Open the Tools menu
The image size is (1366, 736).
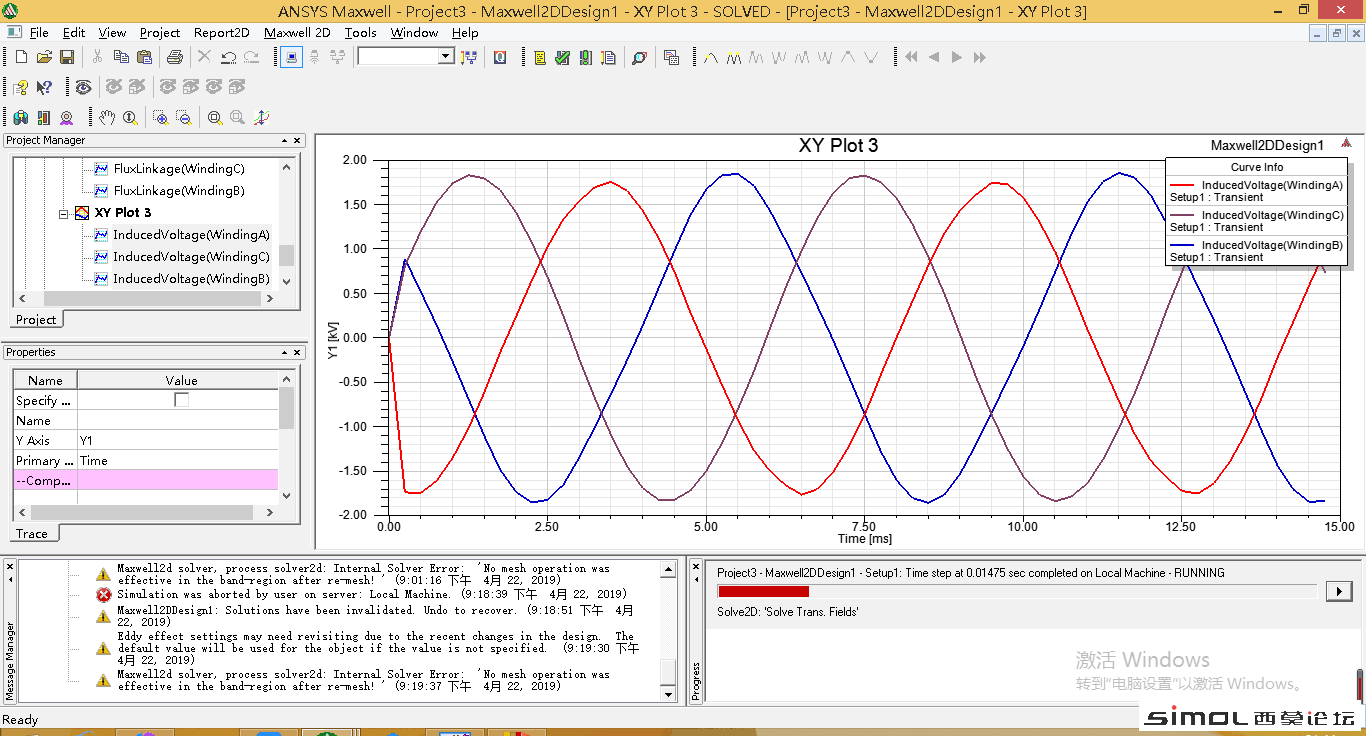coord(360,32)
